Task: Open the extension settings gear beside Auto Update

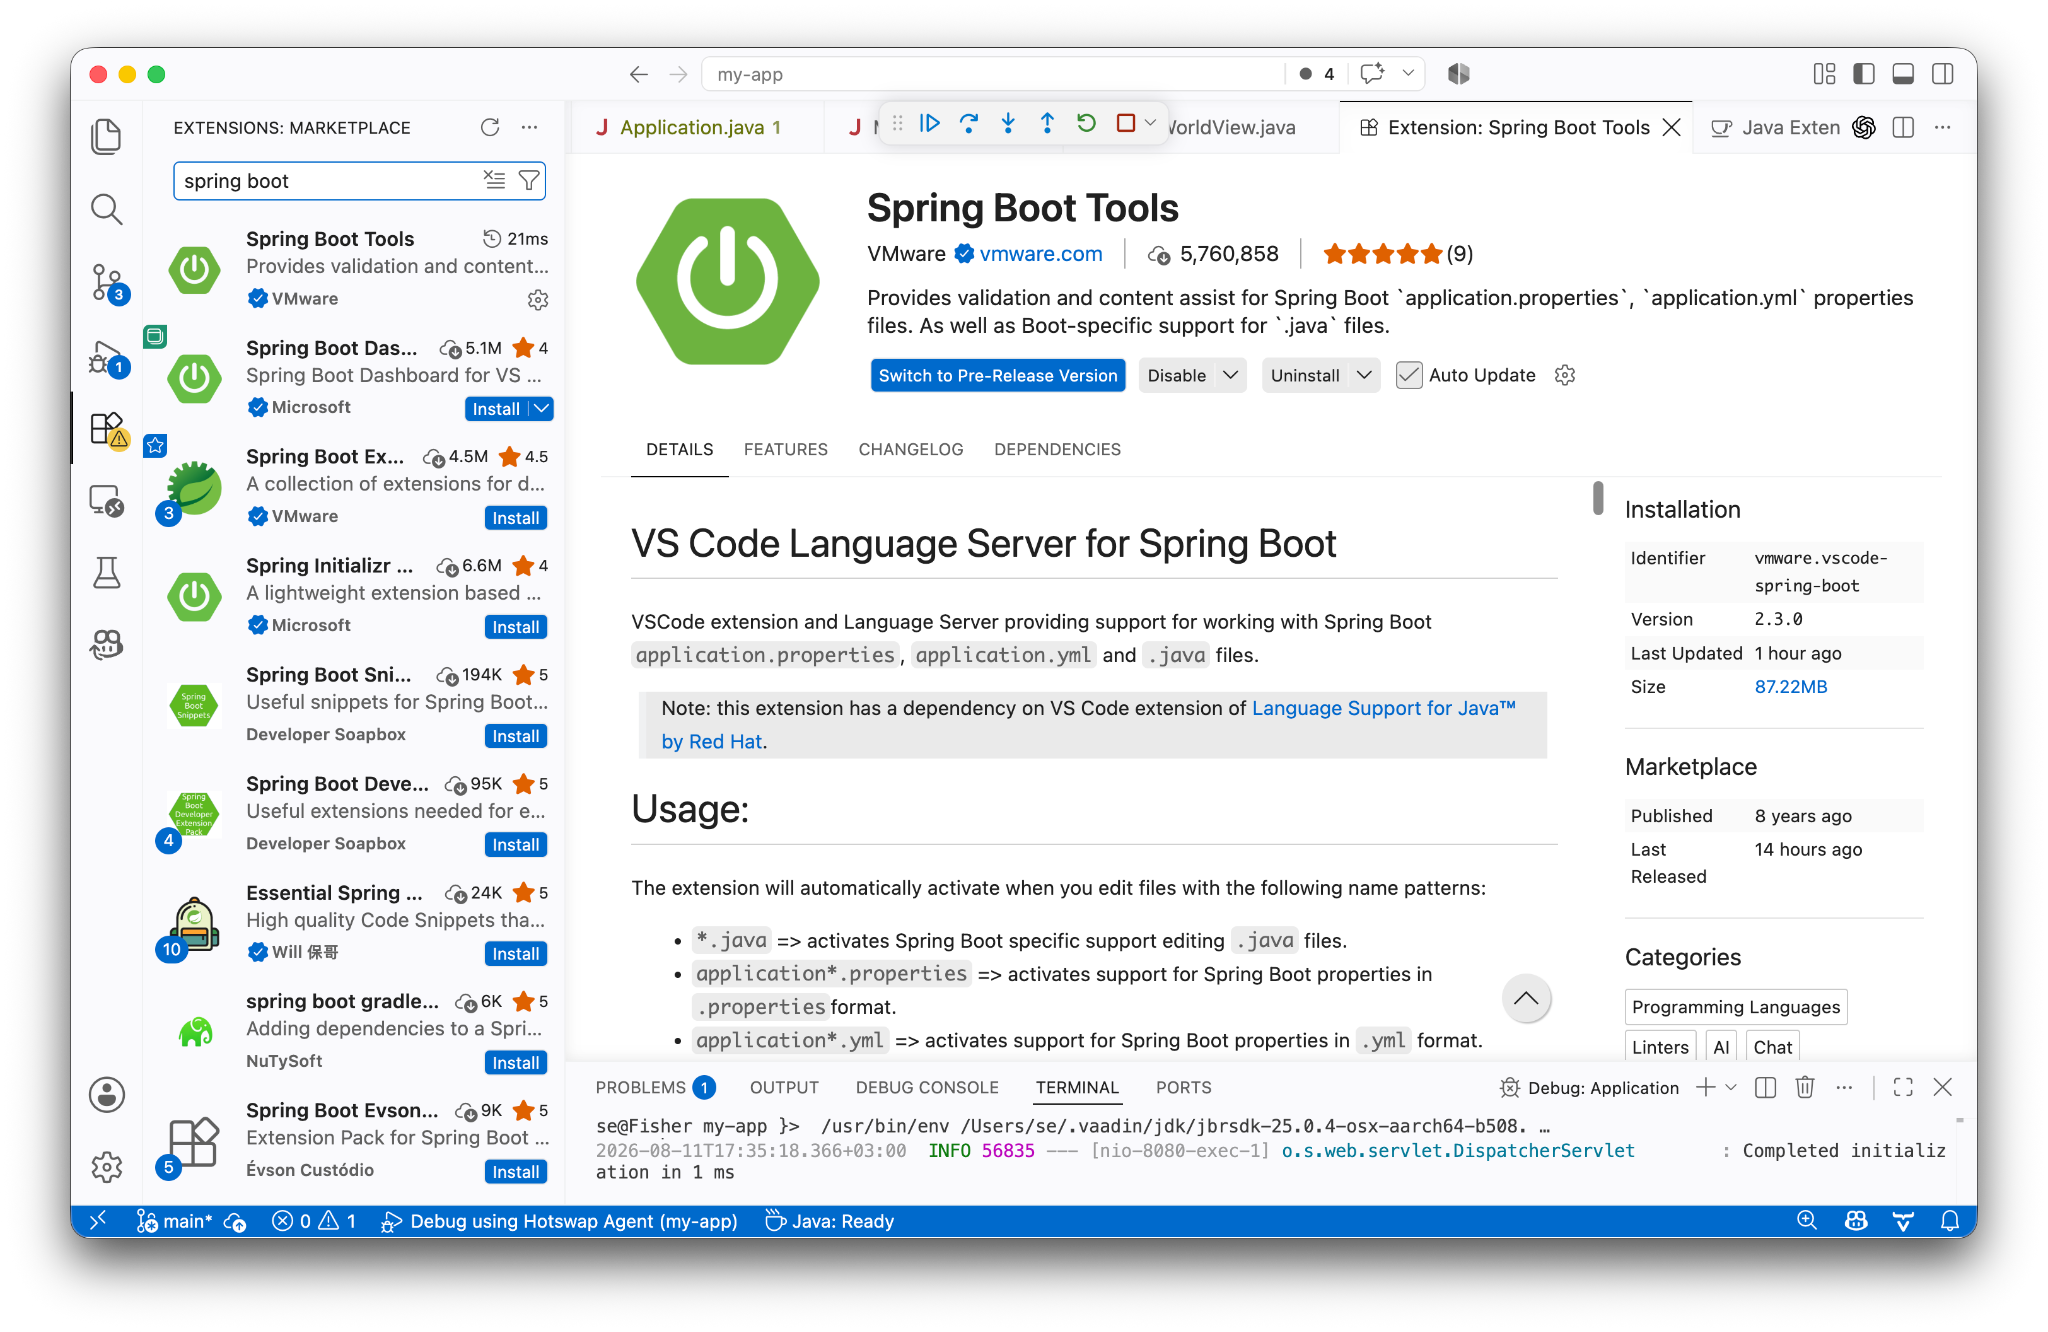Action: click(1565, 375)
